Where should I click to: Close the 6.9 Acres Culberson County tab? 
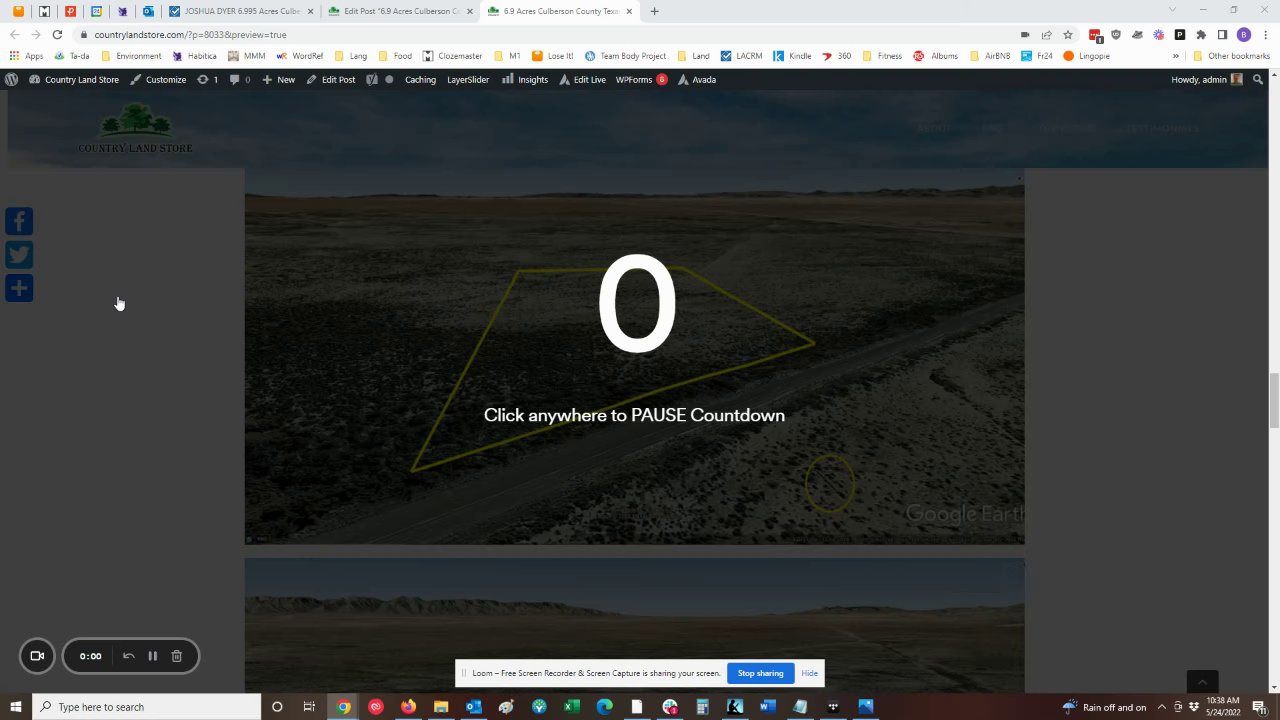(x=629, y=11)
